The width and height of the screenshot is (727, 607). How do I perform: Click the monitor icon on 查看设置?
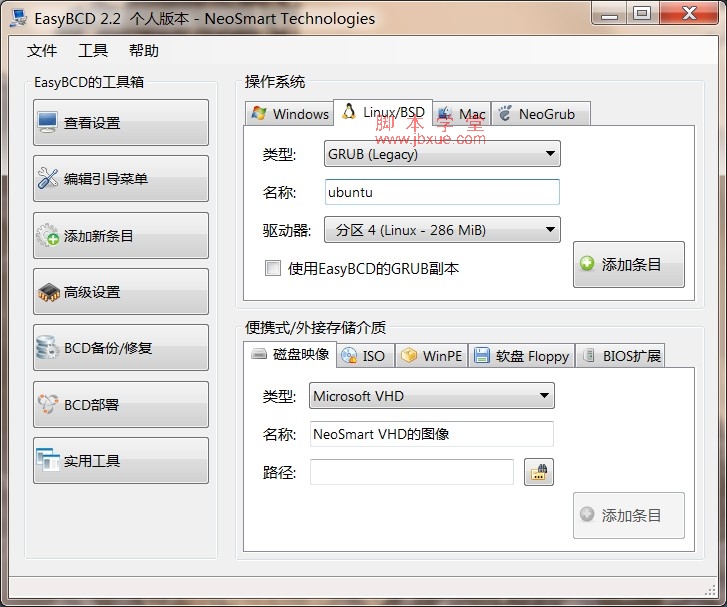tap(48, 122)
